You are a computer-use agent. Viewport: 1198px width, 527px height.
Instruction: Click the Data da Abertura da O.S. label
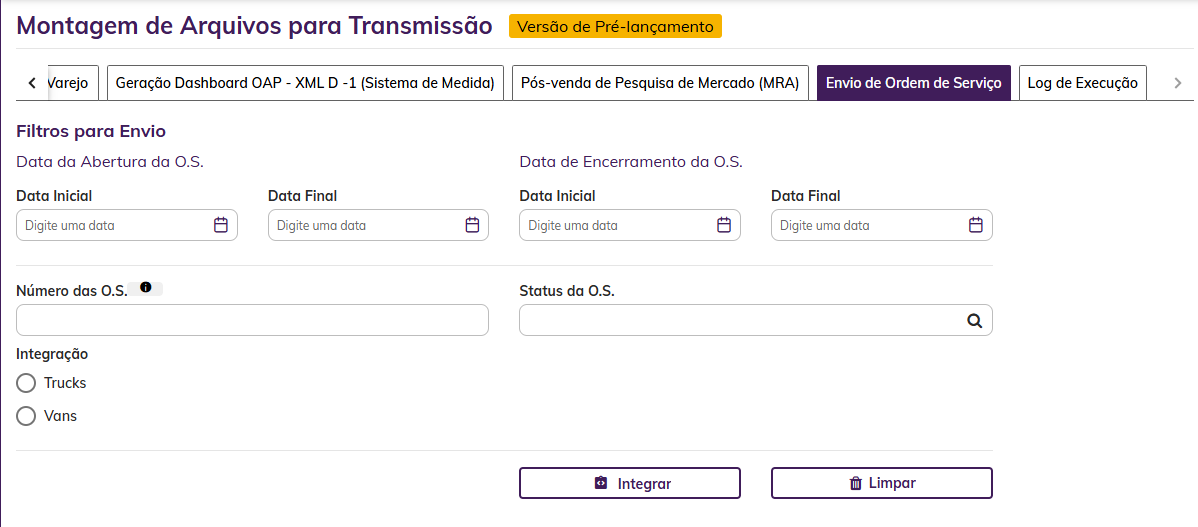pos(110,162)
